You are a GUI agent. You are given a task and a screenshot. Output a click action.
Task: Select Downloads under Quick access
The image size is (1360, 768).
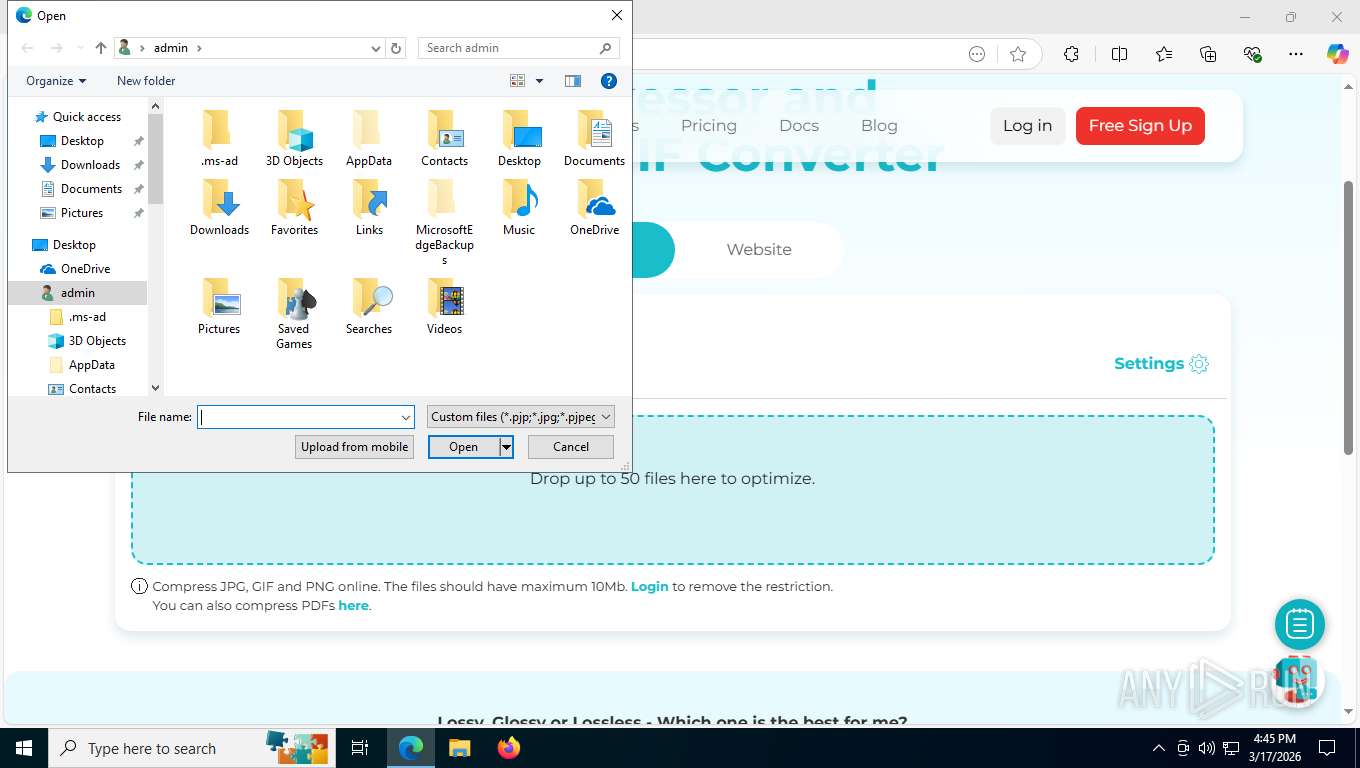click(x=90, y=165)
